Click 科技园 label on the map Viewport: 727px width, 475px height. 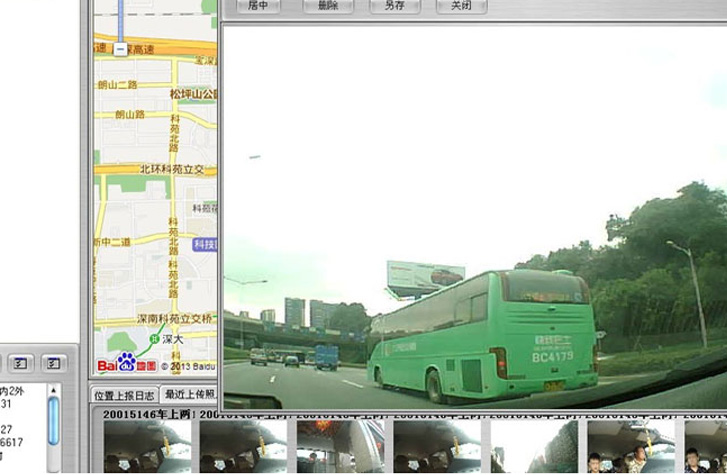(205, 244)
